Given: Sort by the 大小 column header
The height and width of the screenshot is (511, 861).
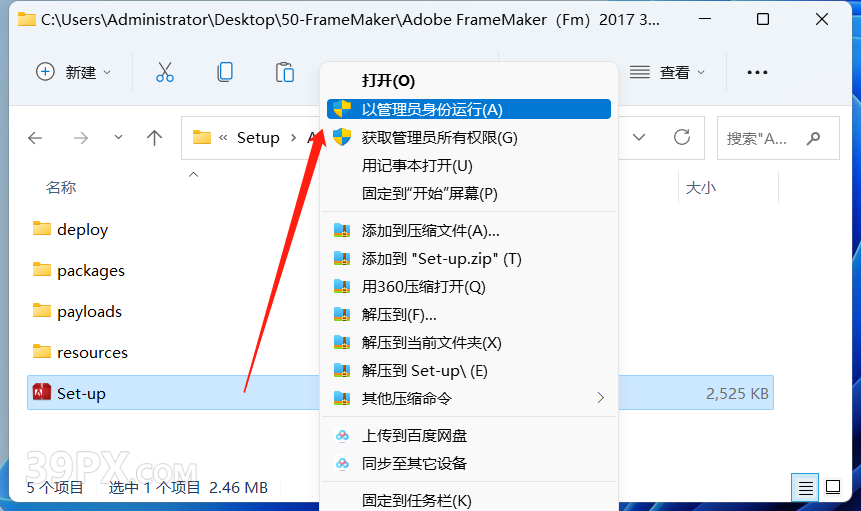Looking at the screenshot, I should (701, 188).
